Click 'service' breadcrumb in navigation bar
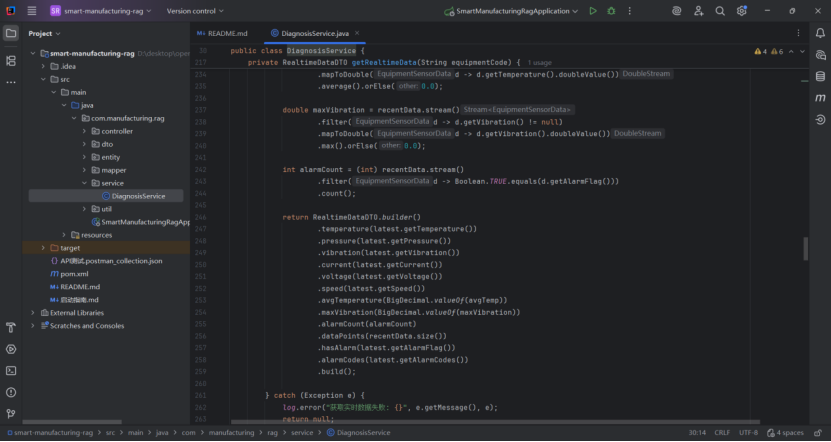 tap(302, 432)
